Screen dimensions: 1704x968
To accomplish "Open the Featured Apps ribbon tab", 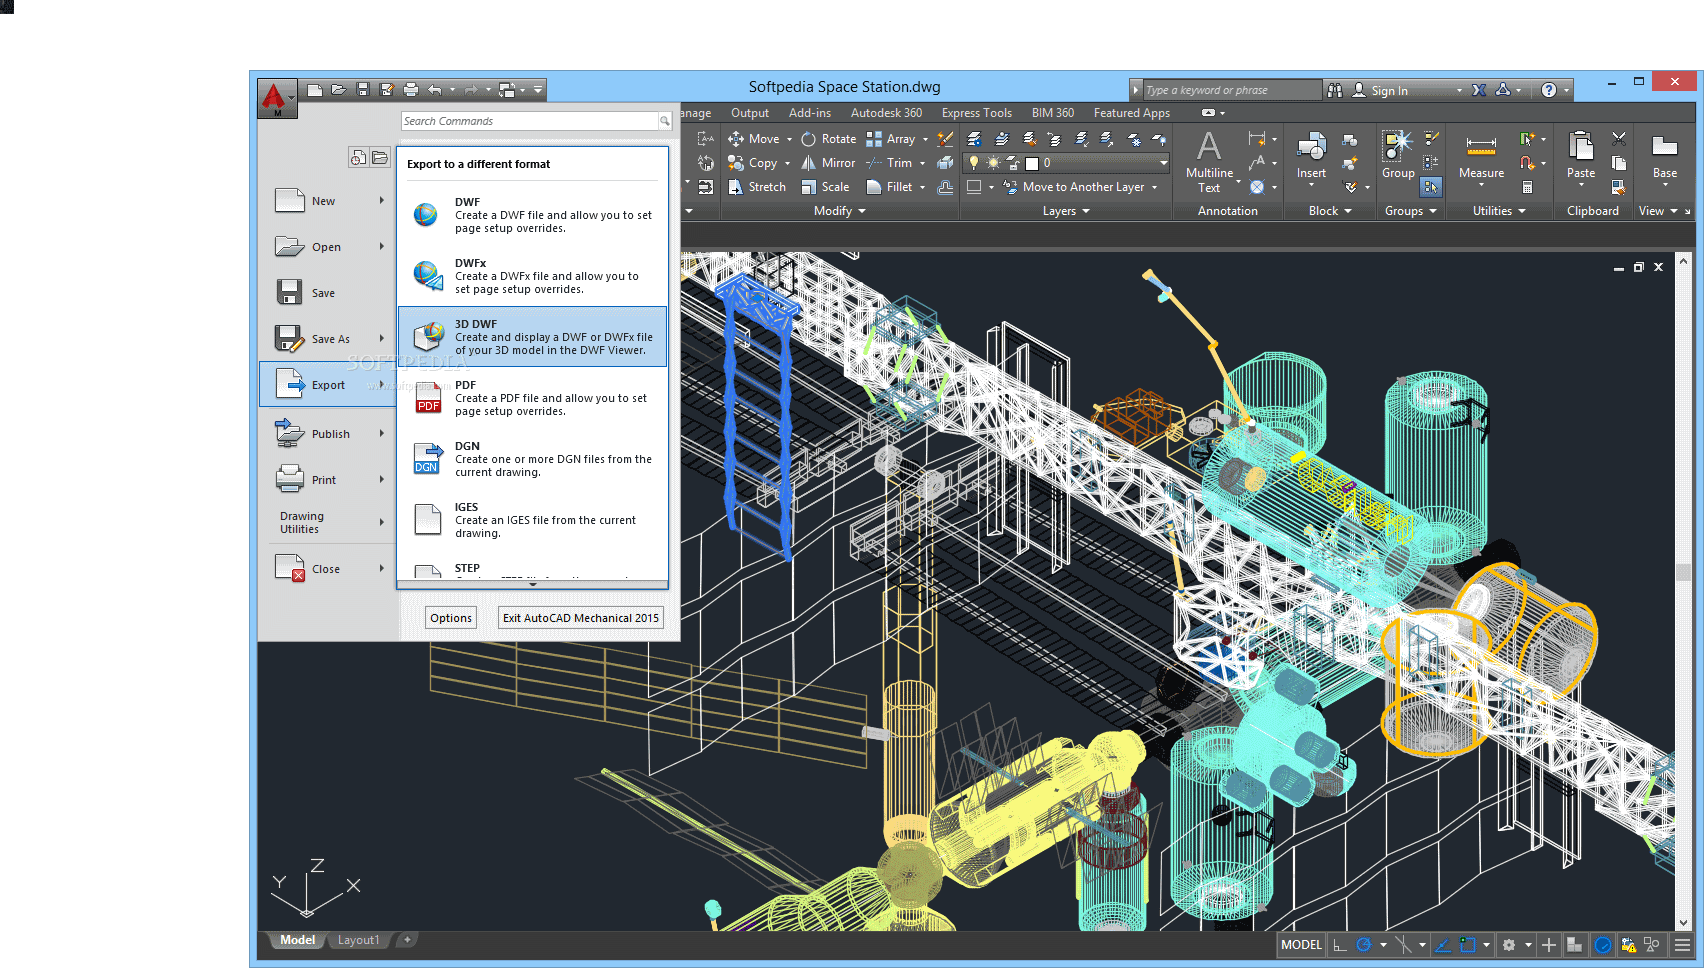I will pos(1131,113).
